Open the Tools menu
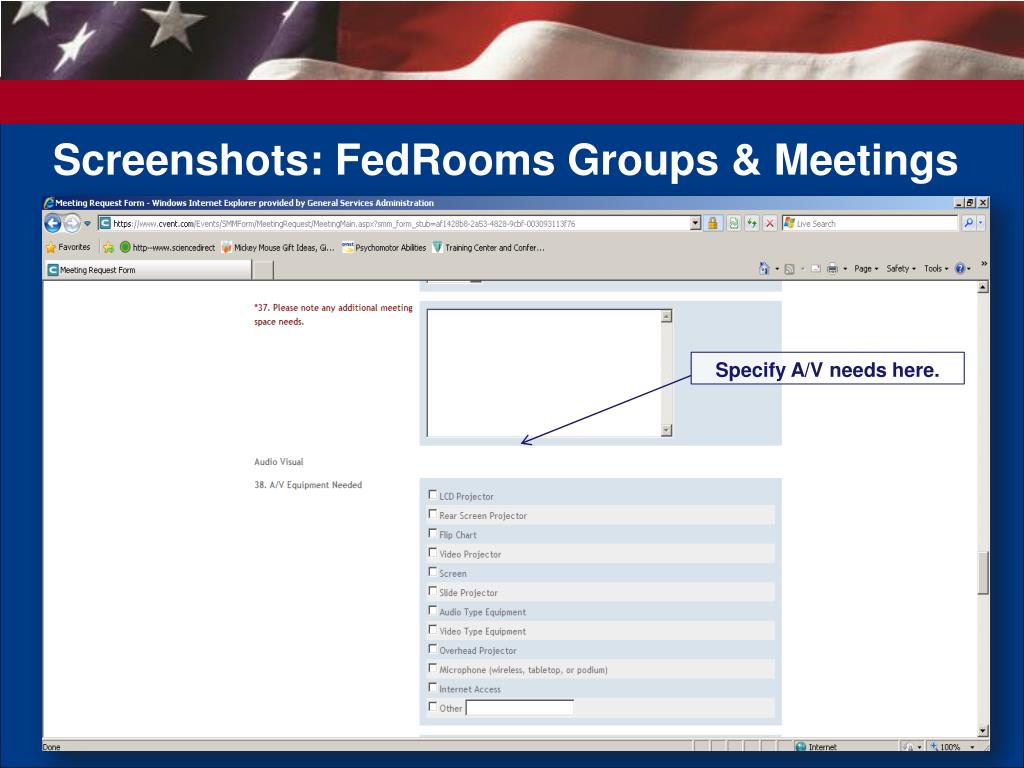 pos(936,268)
